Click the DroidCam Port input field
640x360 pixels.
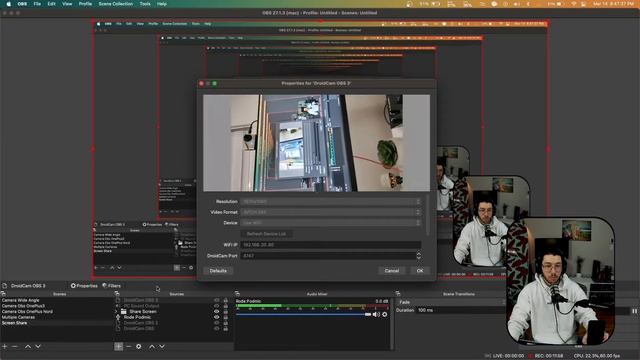pyautogui.click(x=328, y=256)
